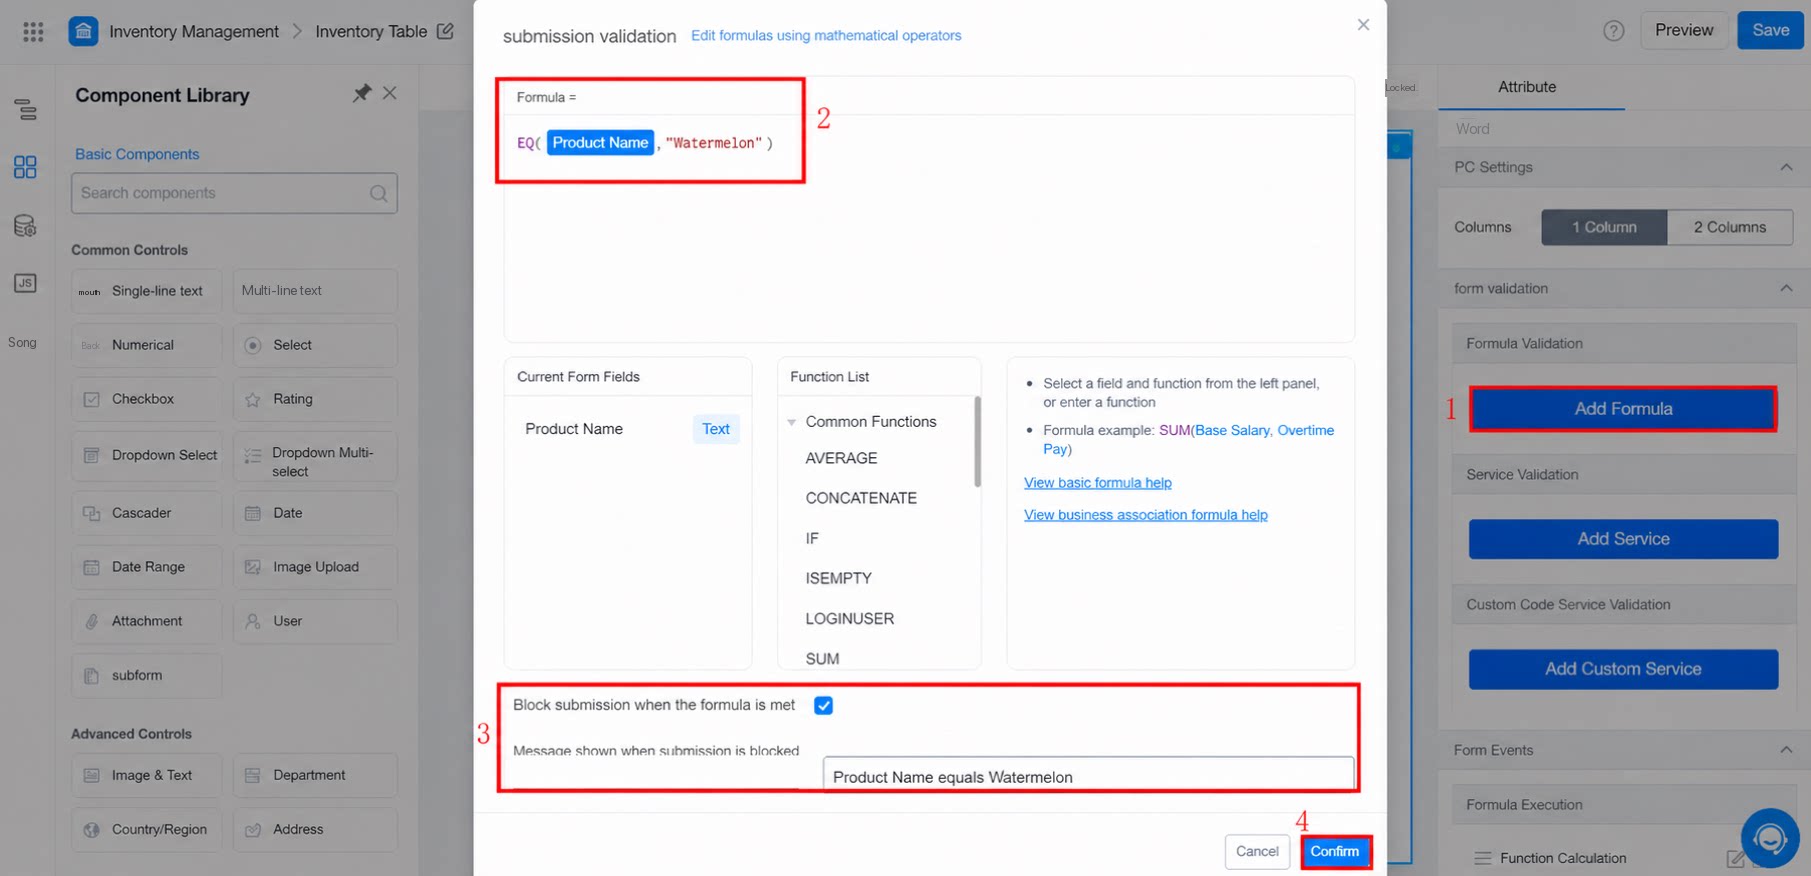This screenshot has height=876, width=1811.
Task: Open the app grid launcher icon
Action: 33,32
